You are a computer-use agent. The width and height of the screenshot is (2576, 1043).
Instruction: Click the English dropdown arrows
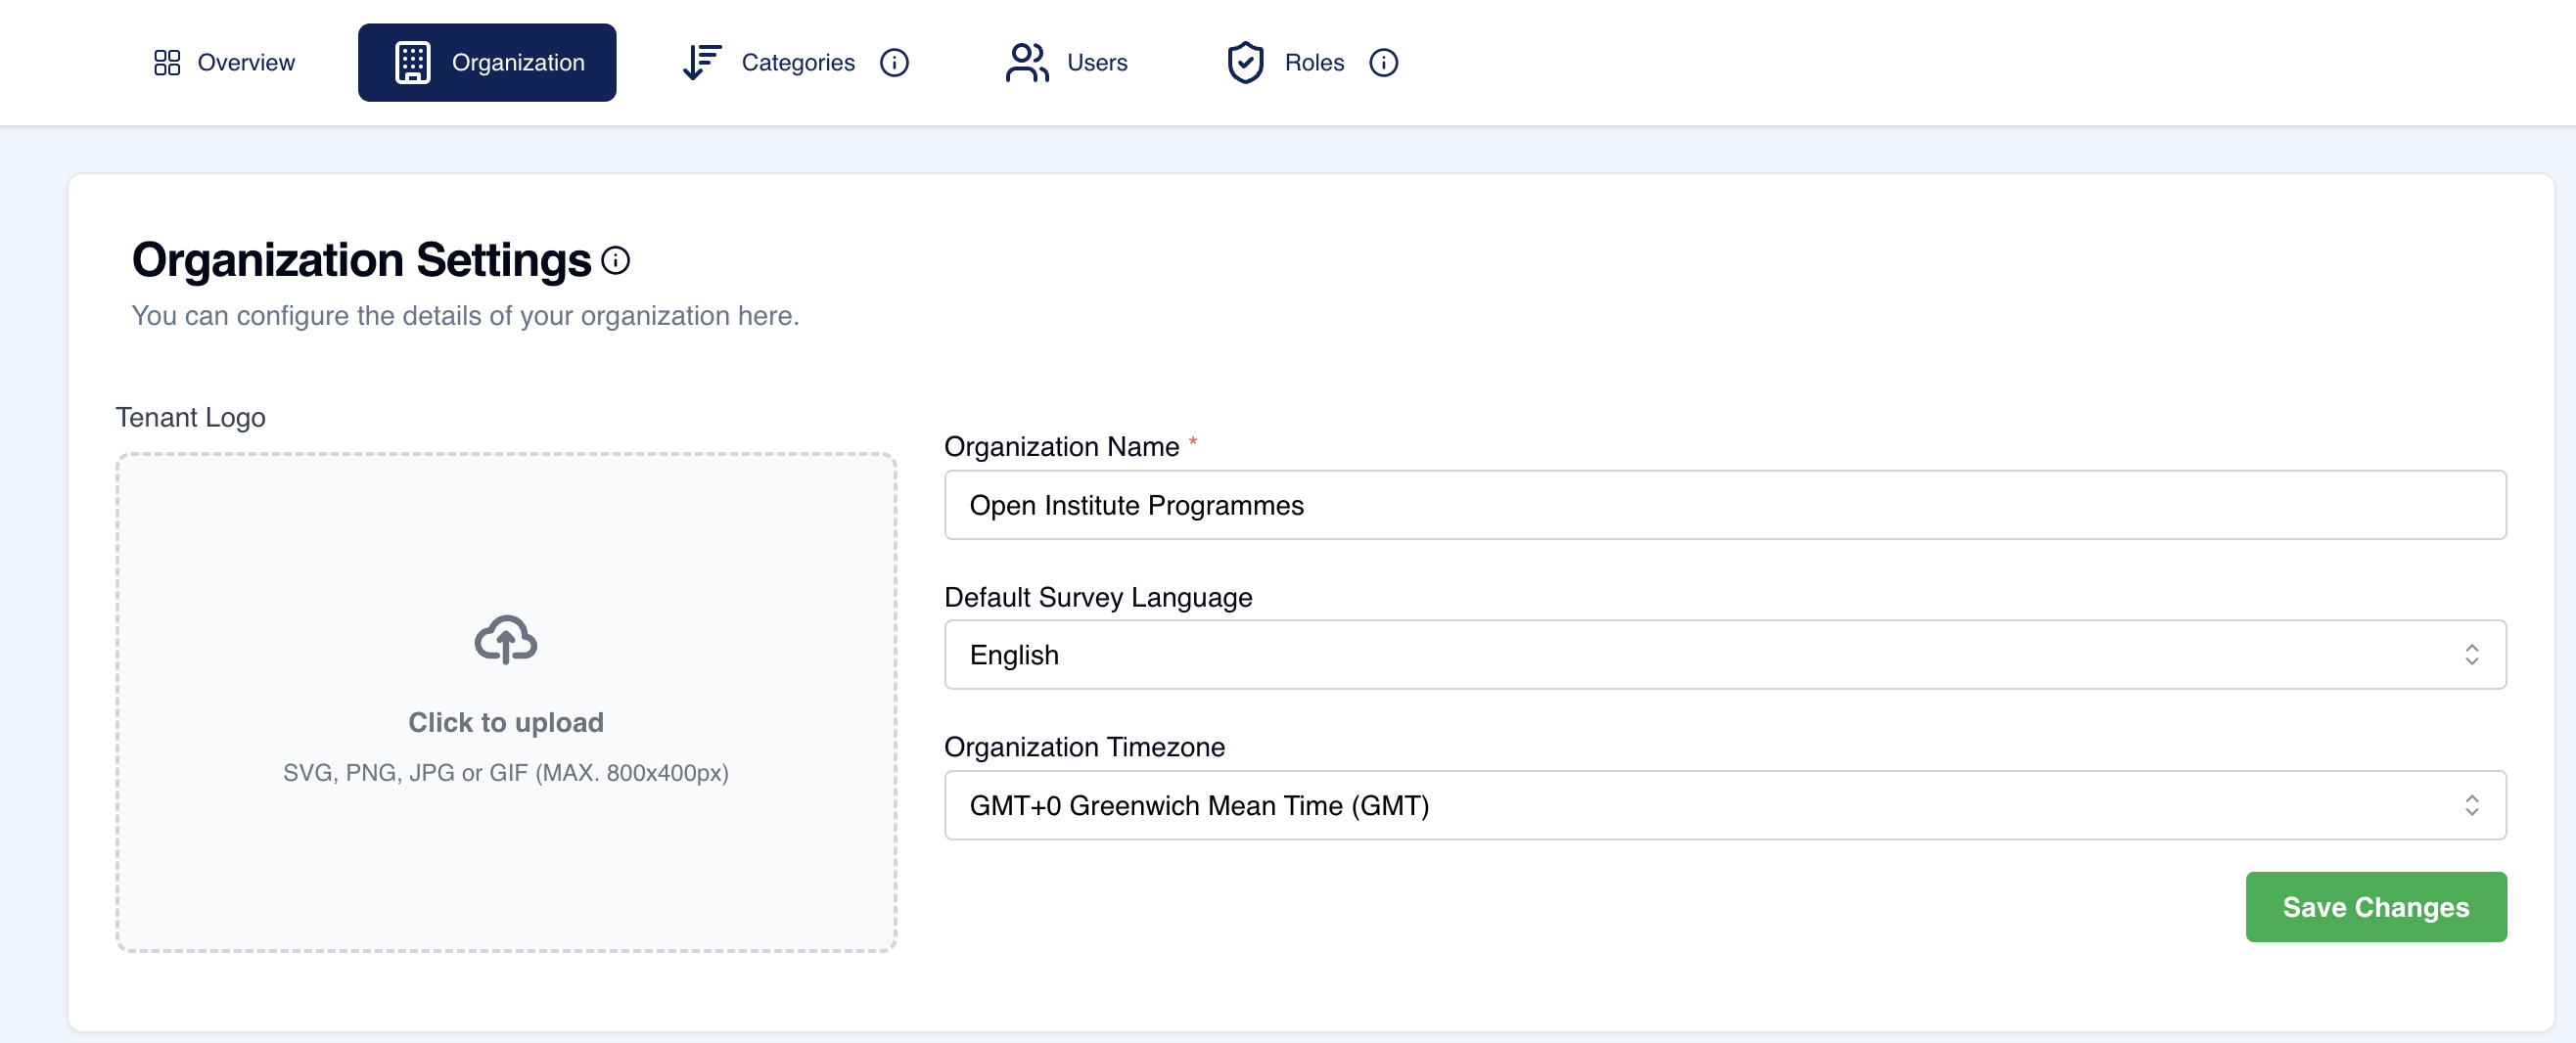(x=2471, y=655)
